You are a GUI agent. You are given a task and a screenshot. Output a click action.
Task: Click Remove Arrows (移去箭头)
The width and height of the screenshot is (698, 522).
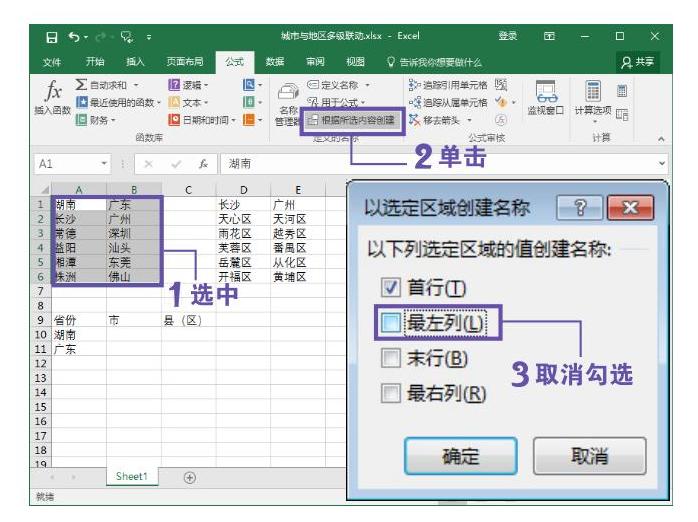pos(434,120)
